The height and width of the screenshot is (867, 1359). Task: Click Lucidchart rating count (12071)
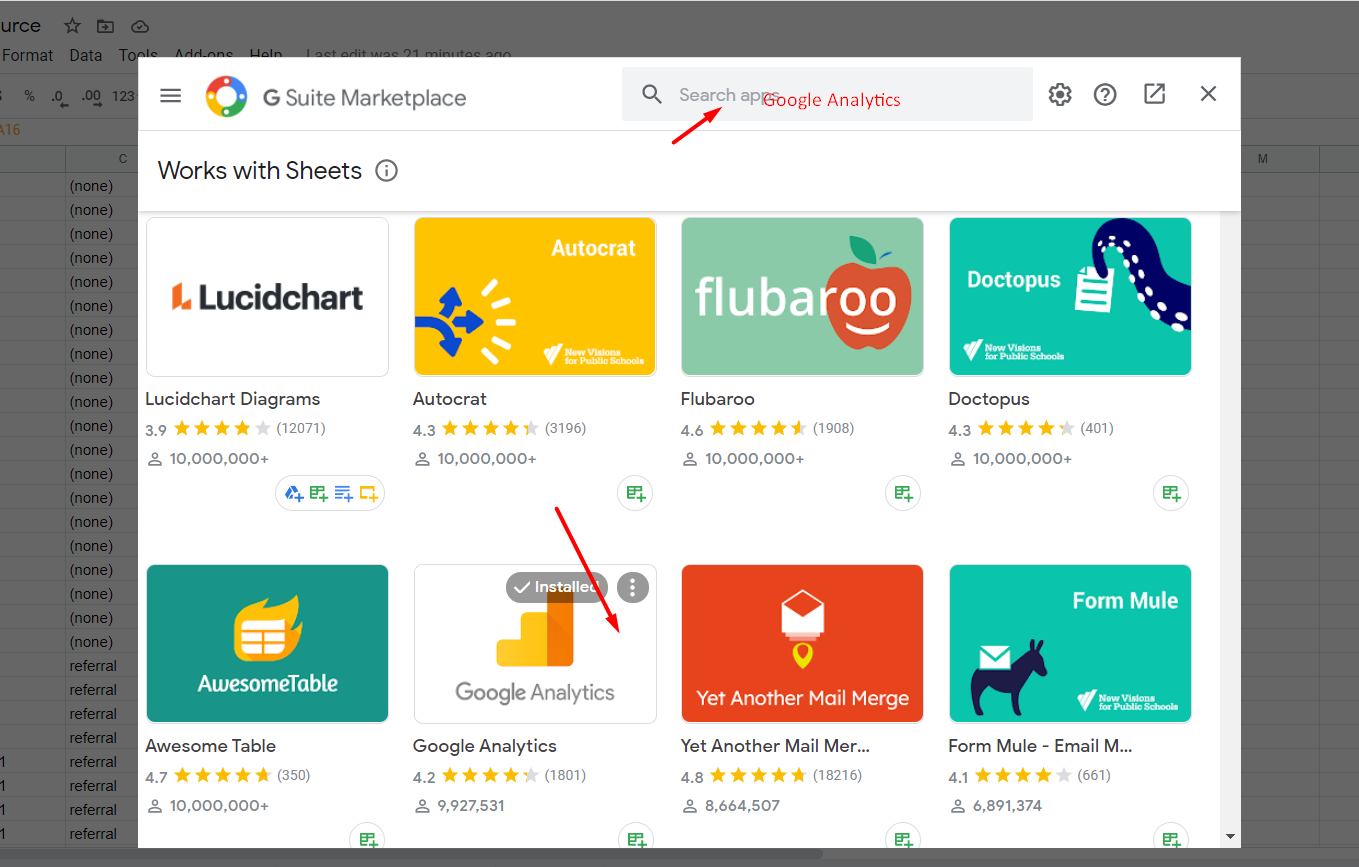[301, 428]
